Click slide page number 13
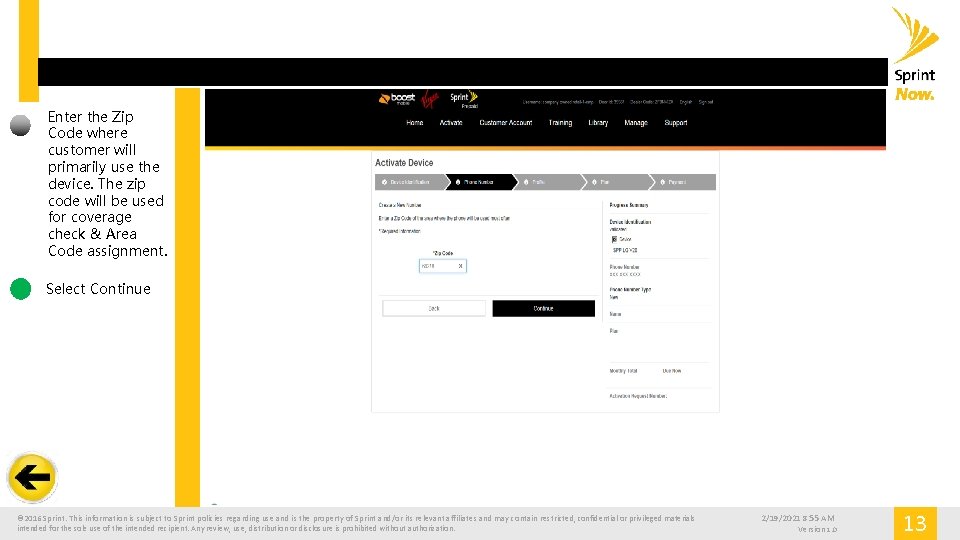 (x=915, y=523)
